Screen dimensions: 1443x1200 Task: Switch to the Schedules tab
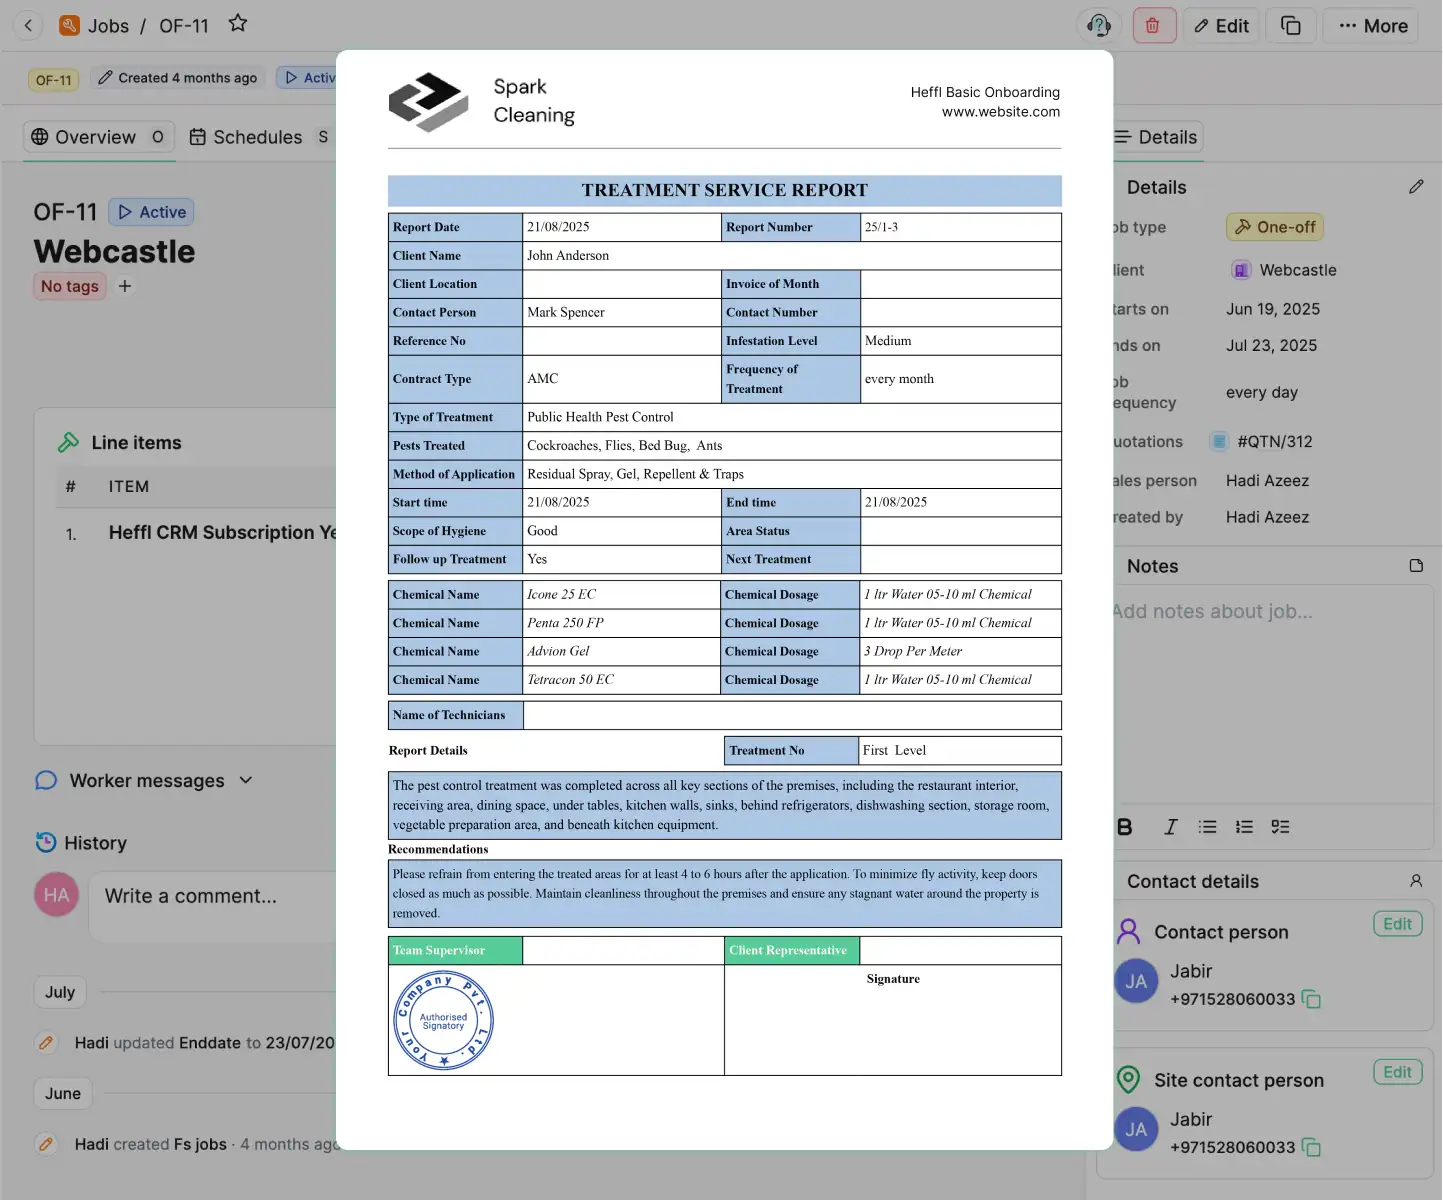click(256, 137)
